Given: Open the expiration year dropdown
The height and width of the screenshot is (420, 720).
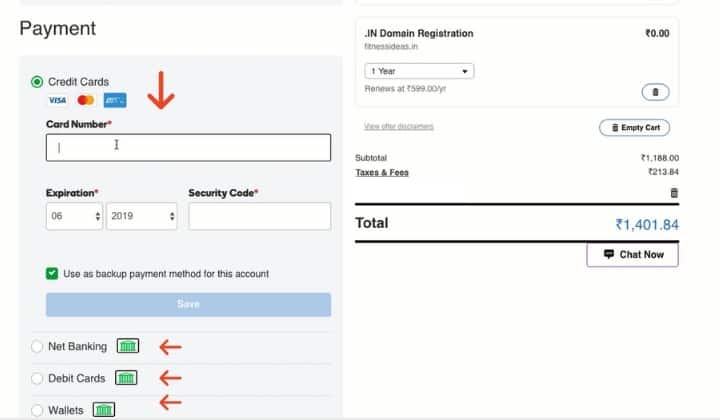Looking at the screenshot, I should 143,216.
